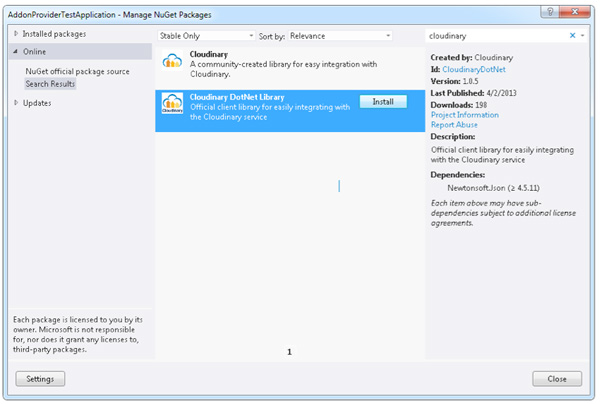Open the help question mark button

[x=550, y=12]
